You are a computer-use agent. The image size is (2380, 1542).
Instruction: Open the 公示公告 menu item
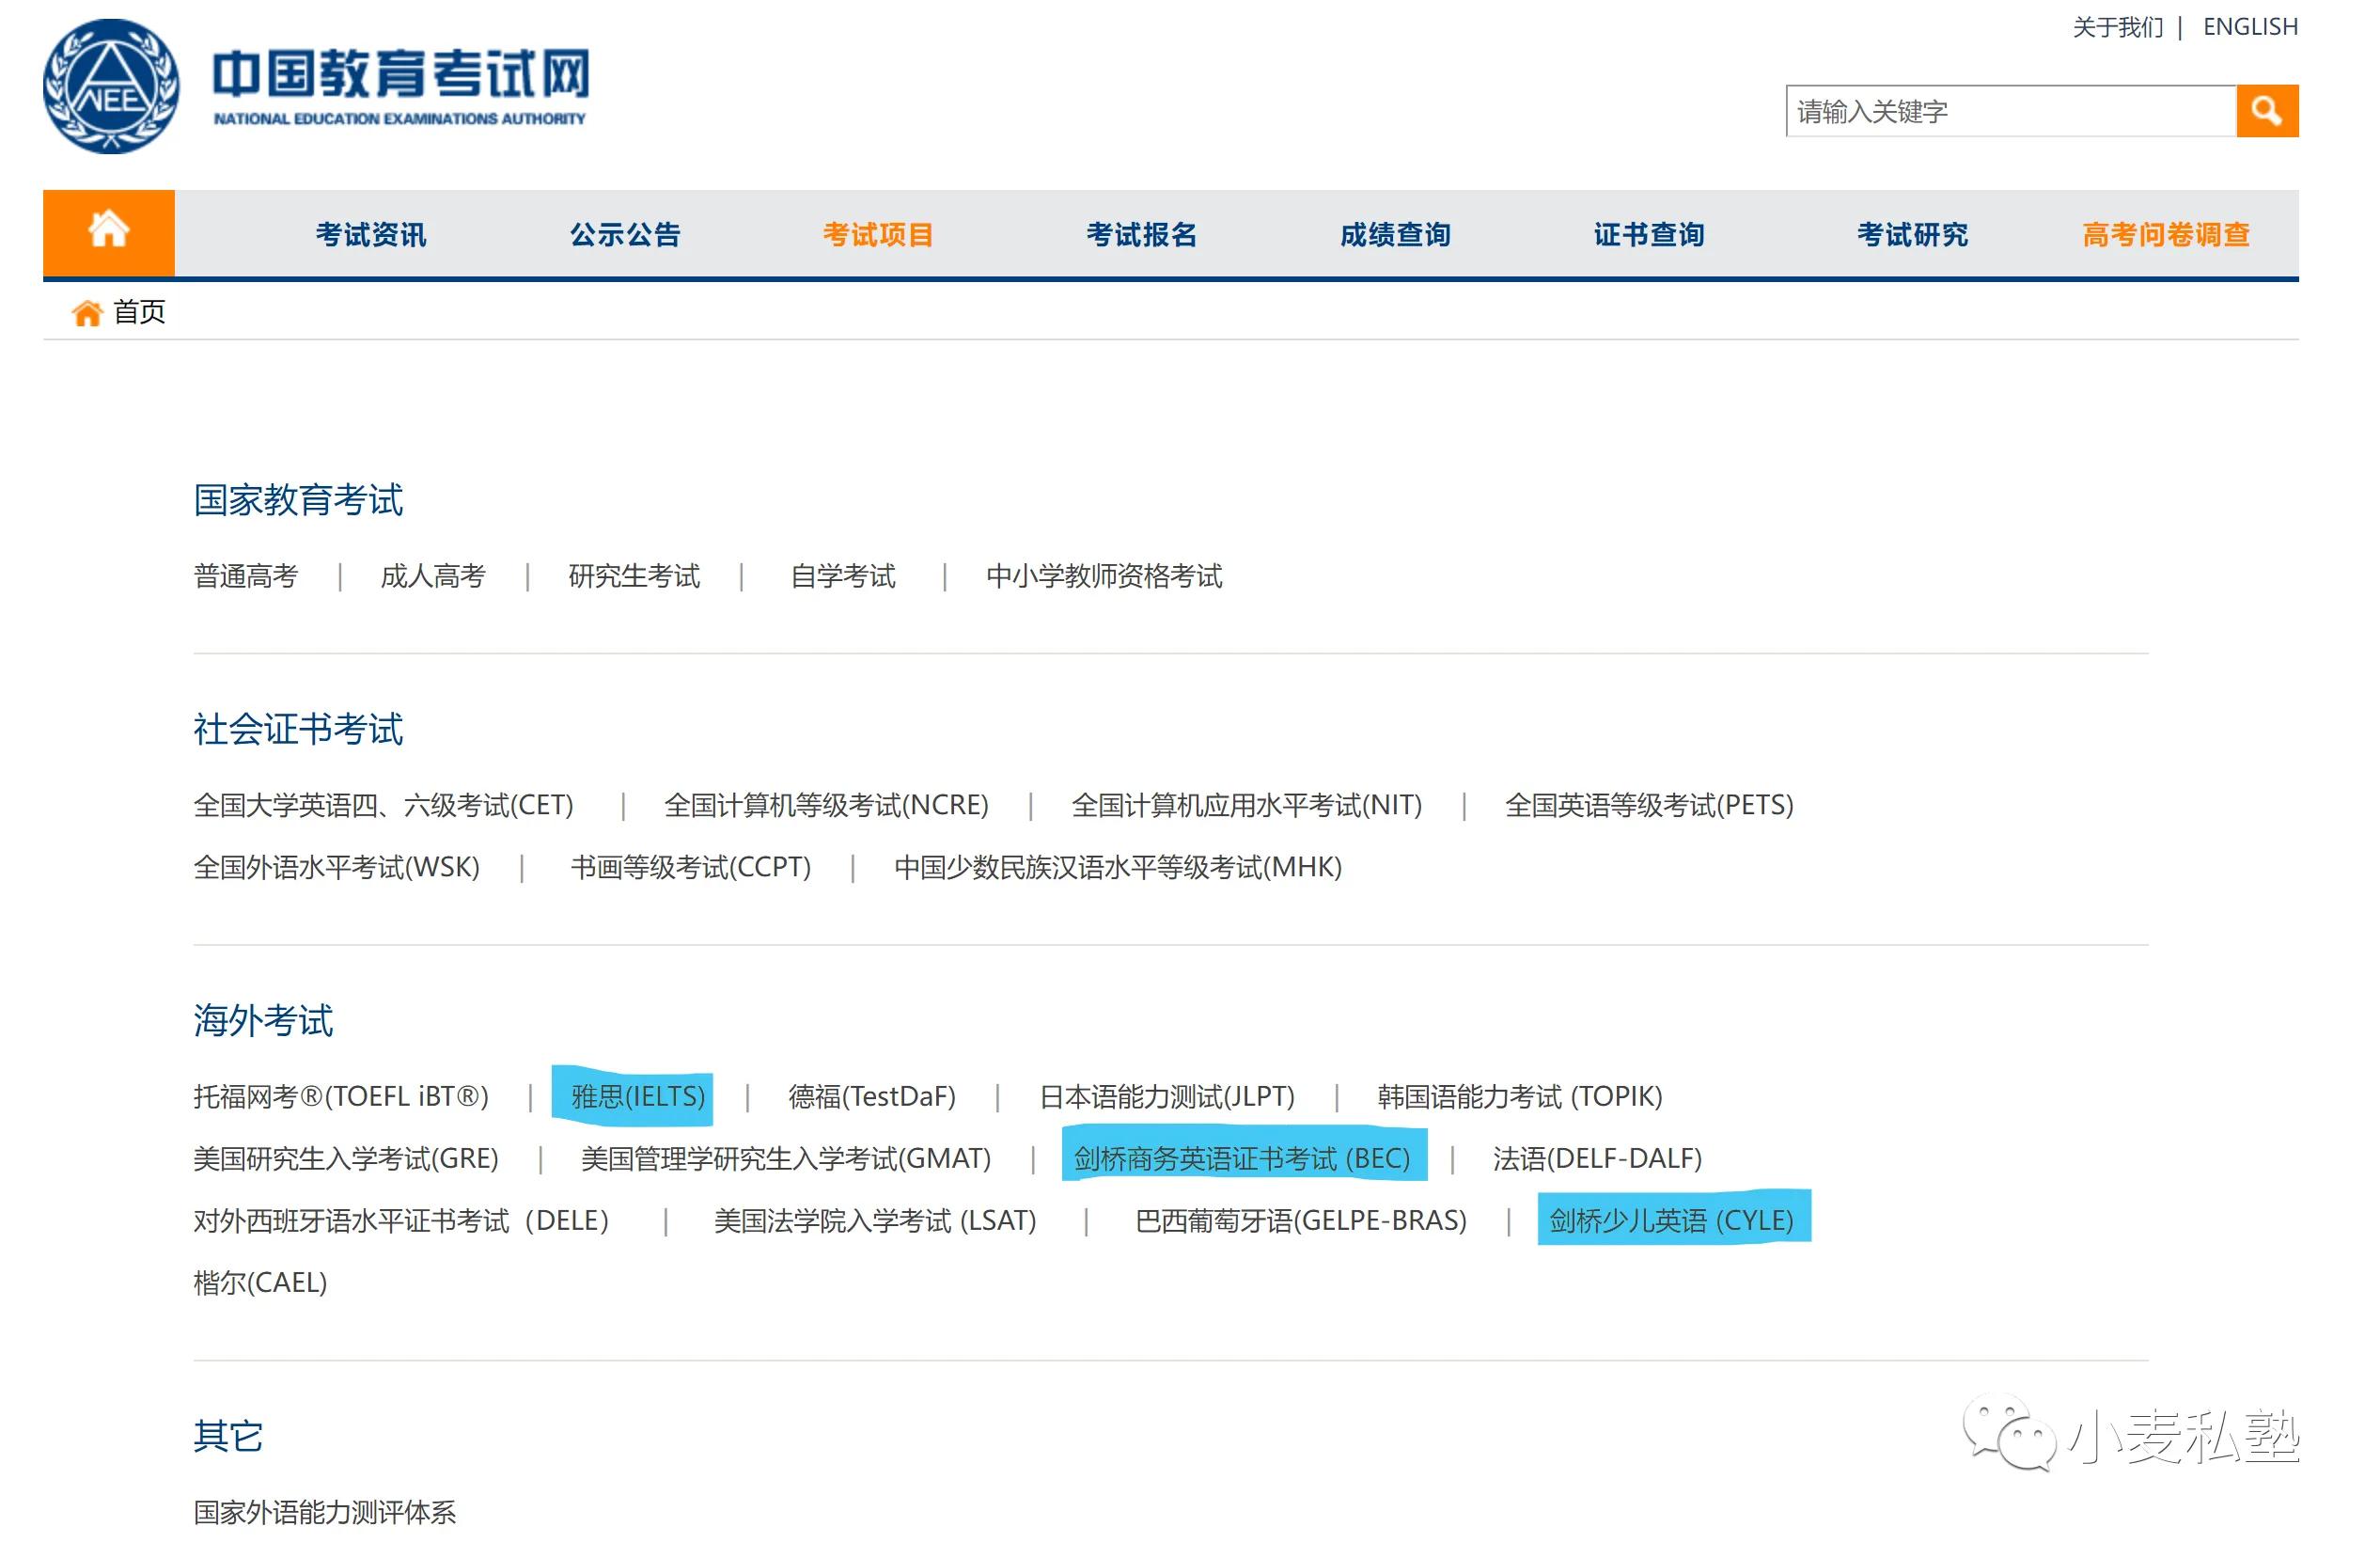click(x=625, y=235)
